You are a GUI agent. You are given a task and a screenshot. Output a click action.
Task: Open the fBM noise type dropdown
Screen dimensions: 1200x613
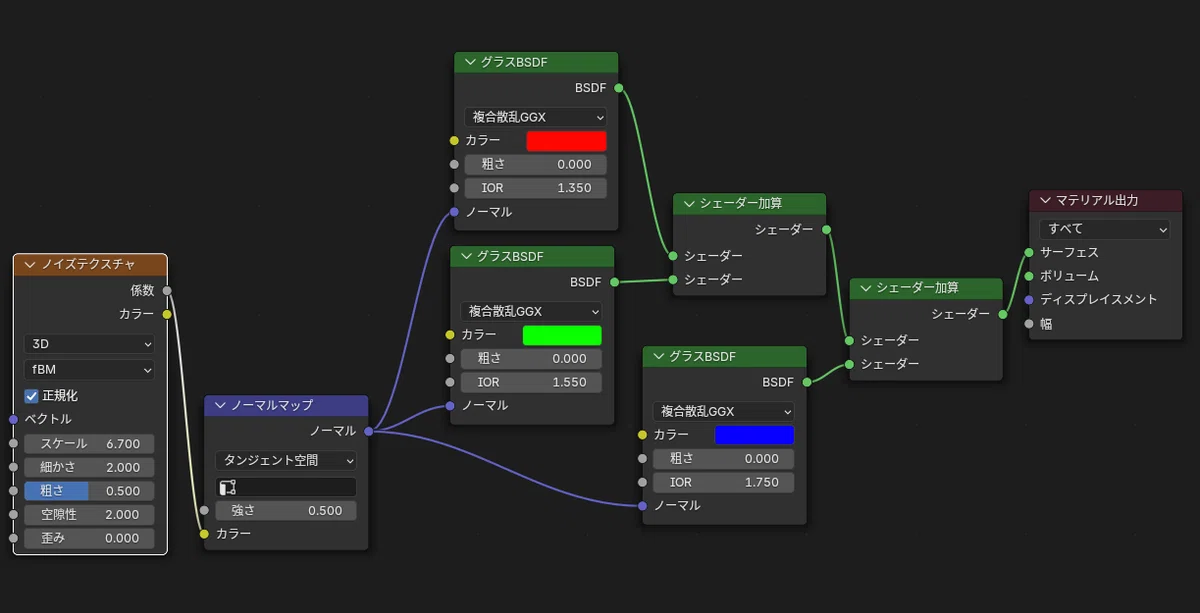click(90, 369)
